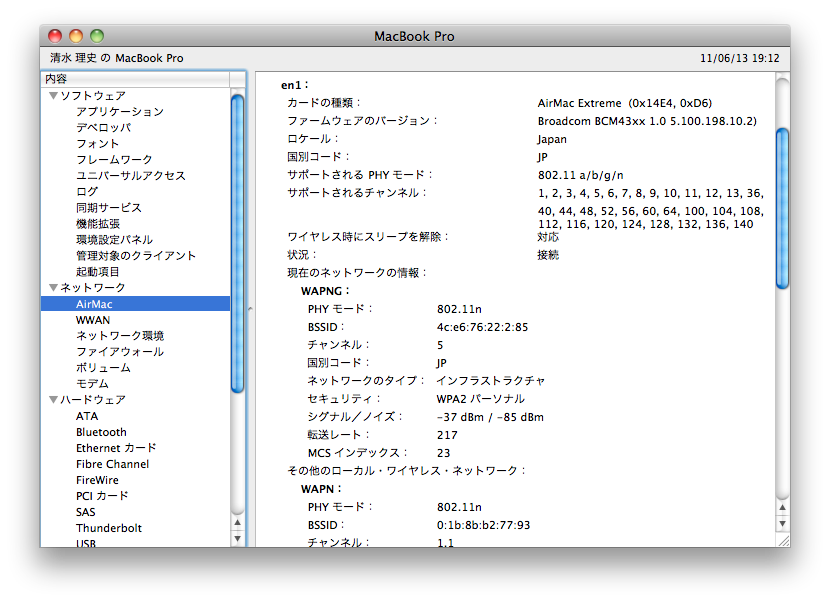Click the 802.11 a/b/g/n PHY mode value
This screenshot has height=602, width=830.
tap(581, 175)
